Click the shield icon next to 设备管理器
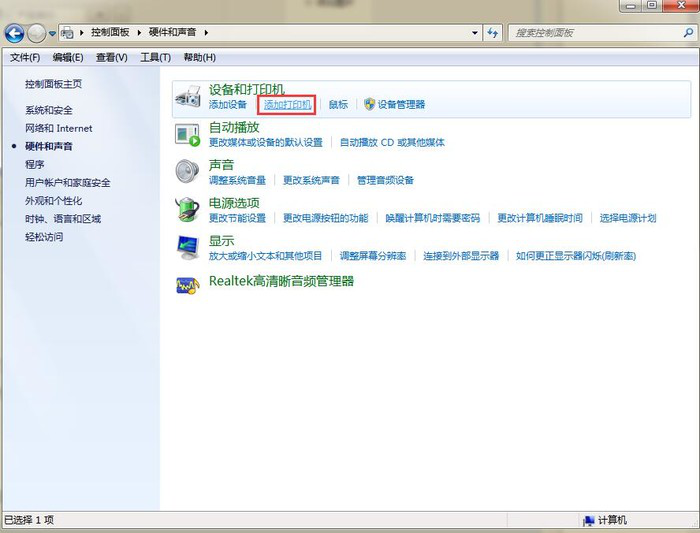Viewport: 700px width, 533px height. (369, 104)
